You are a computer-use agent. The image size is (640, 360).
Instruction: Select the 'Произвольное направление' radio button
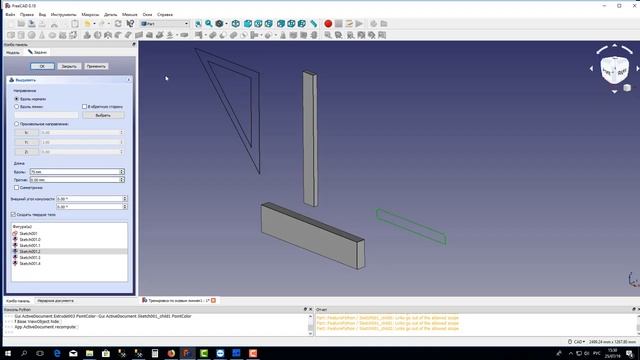pyautogui.click(x=17, y=124)
